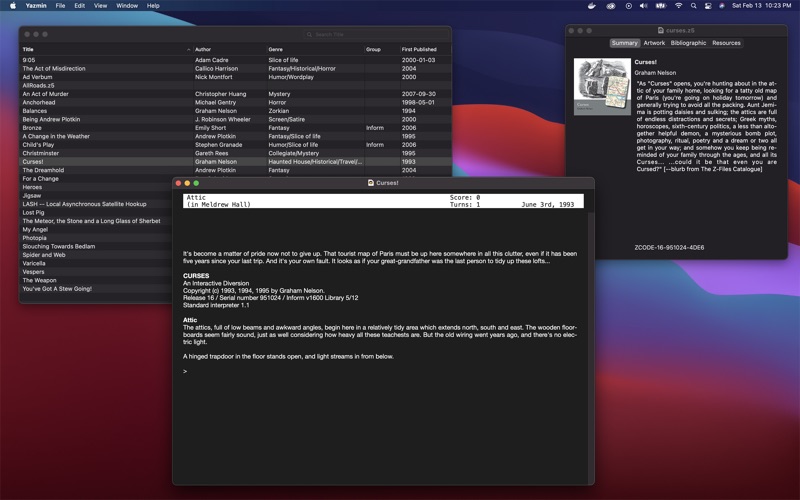Open the Apple menu
The image size is (800, 500).
pyautogui.click(x=13, y=6)
